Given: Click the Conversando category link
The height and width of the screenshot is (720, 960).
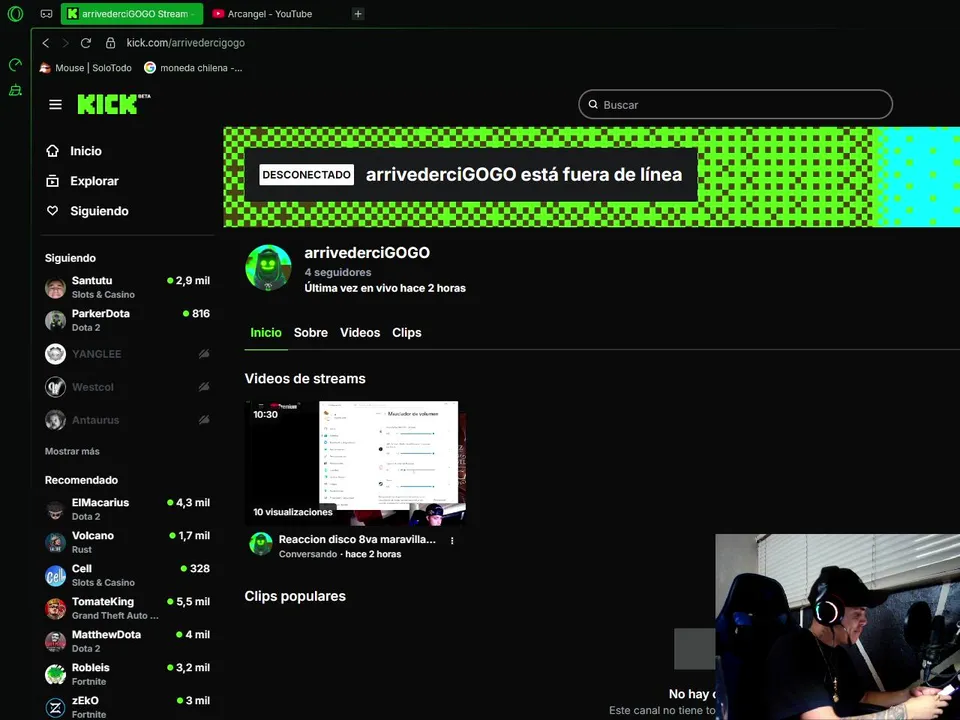Looking at the screenshot, I should (x=308, y=554).
